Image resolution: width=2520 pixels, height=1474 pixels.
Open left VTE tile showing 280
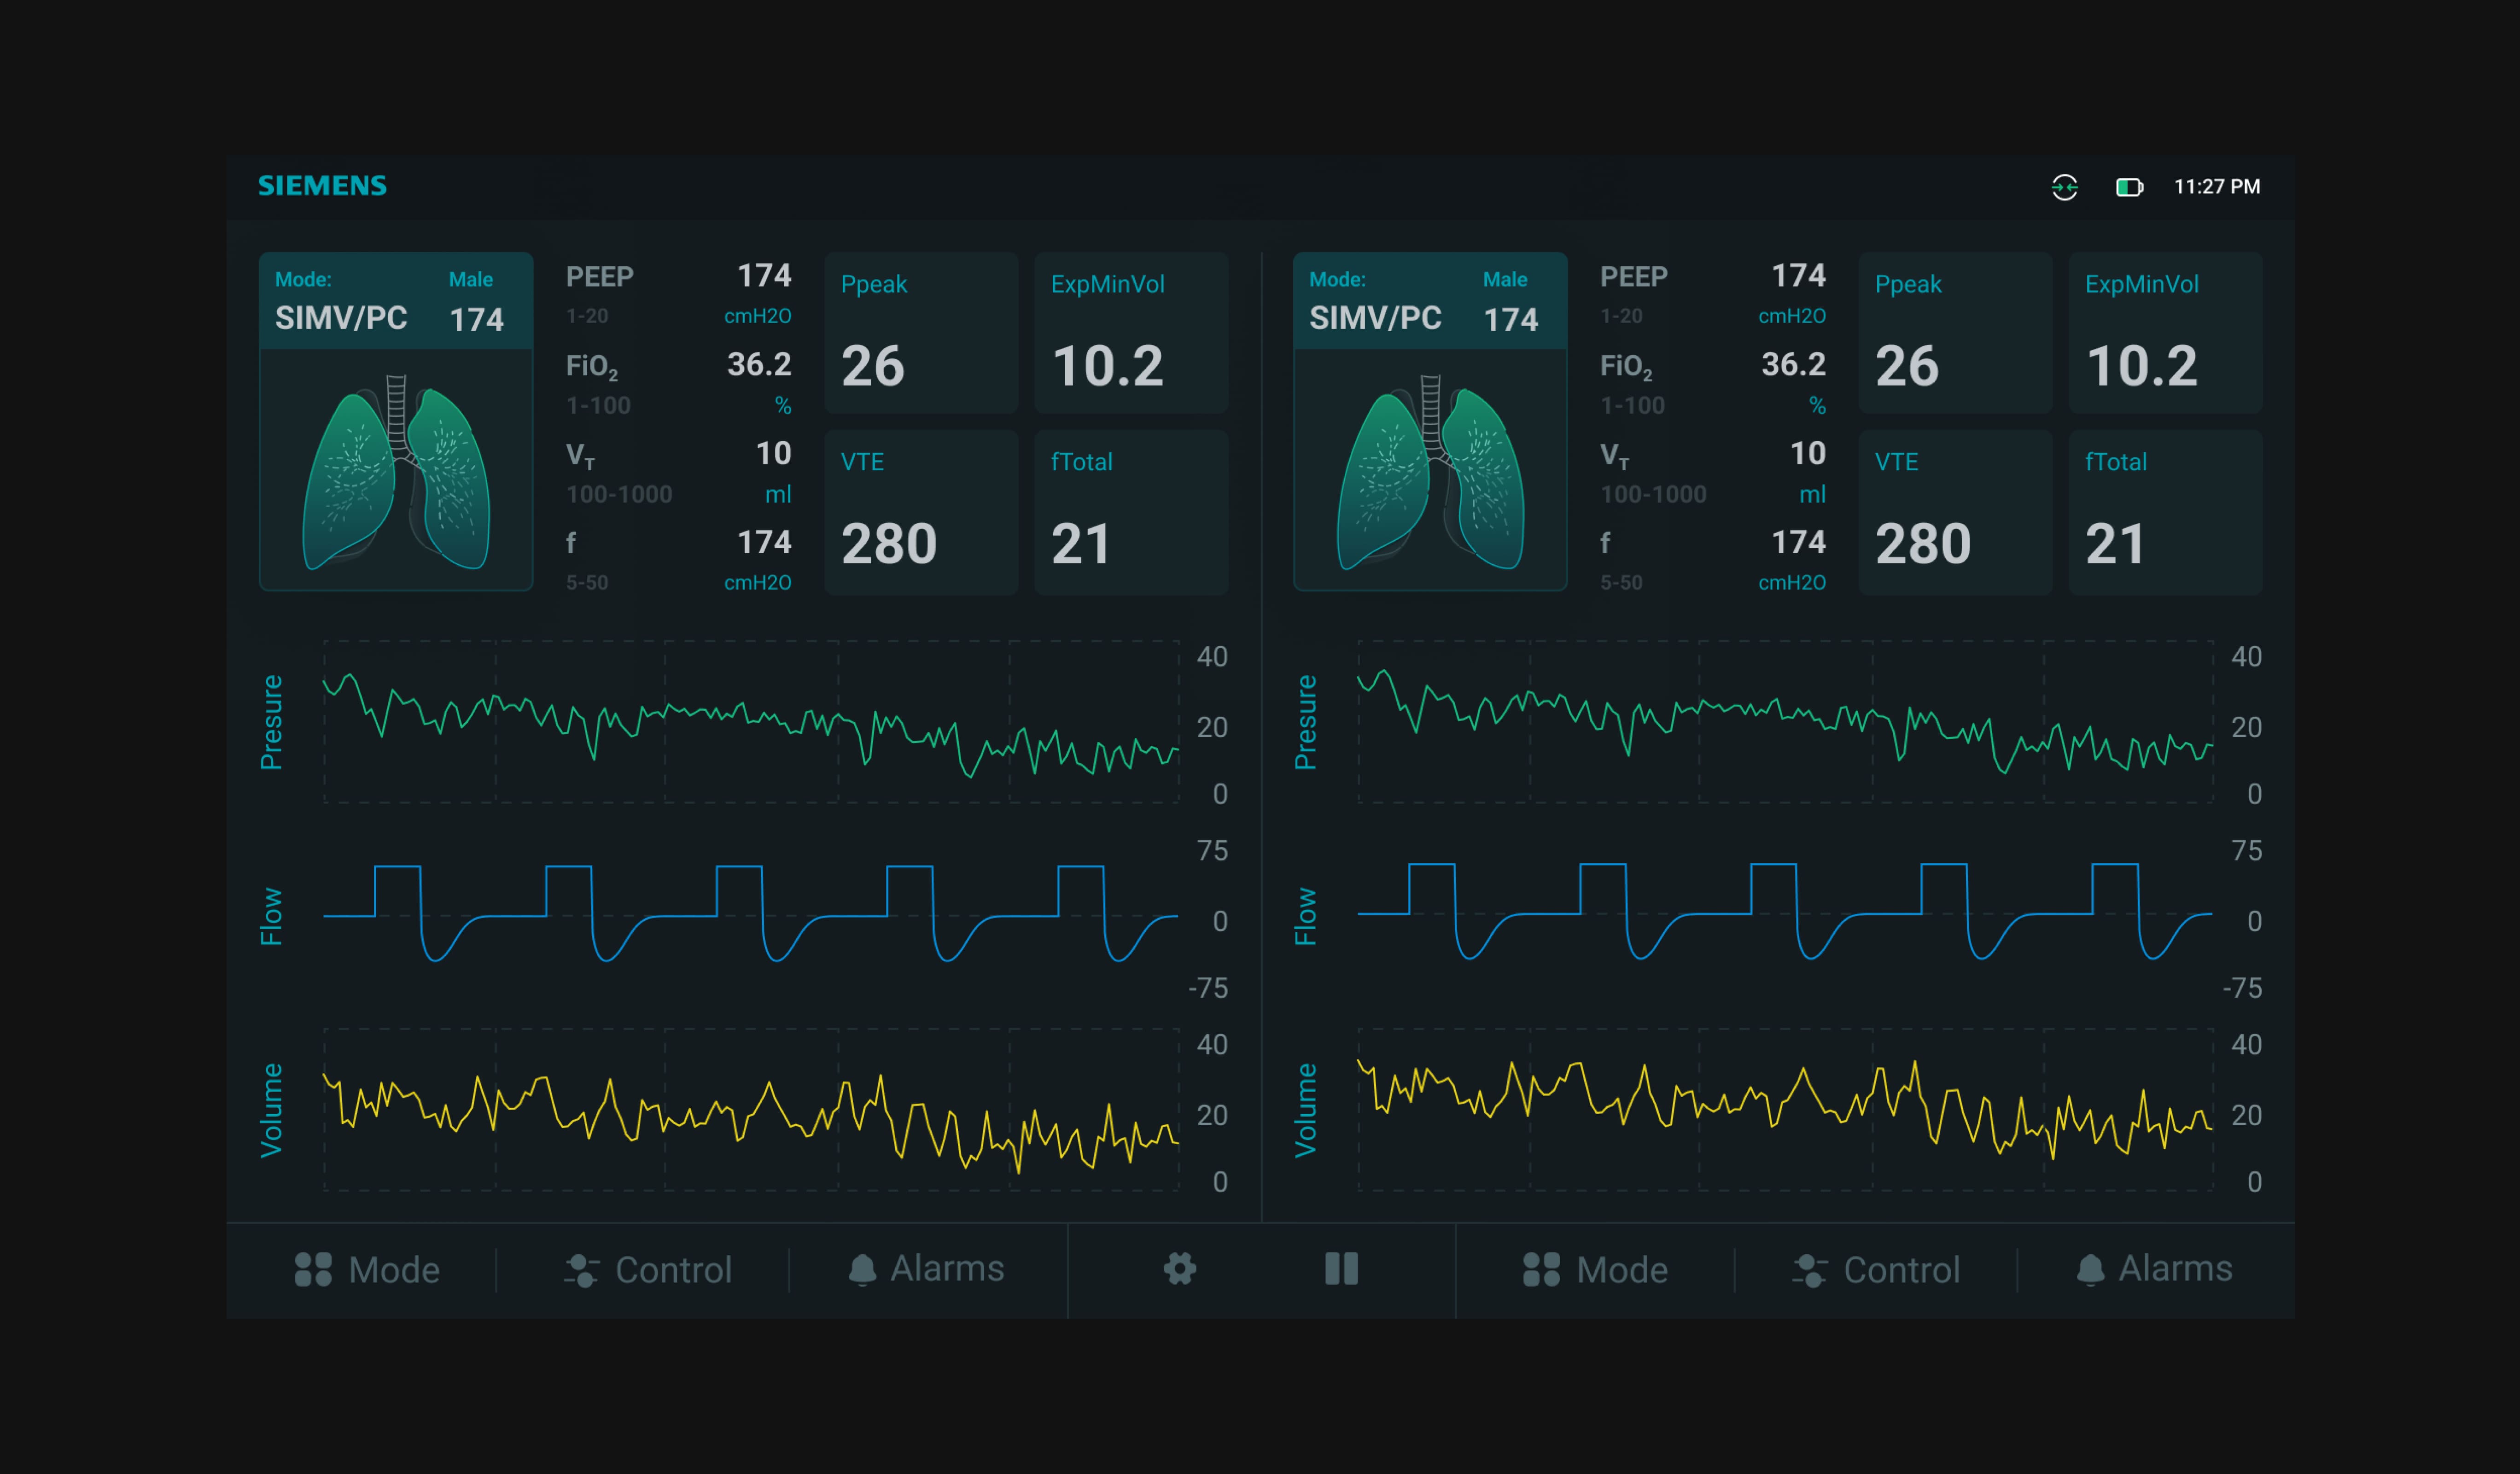[921, 512]
